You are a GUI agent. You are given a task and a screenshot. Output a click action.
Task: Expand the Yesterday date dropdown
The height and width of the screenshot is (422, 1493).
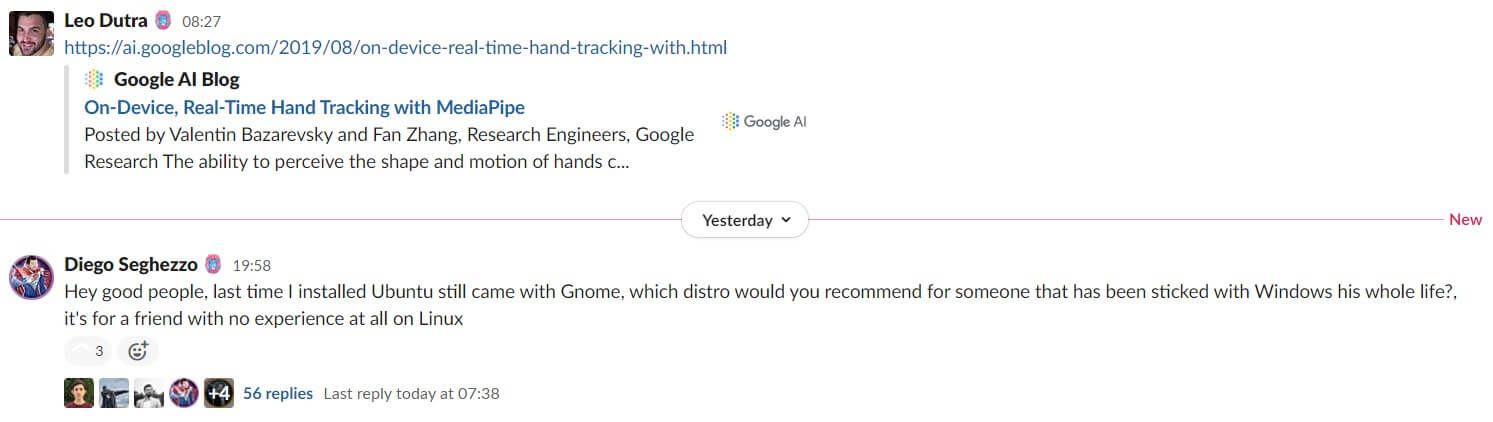(745, 220)
